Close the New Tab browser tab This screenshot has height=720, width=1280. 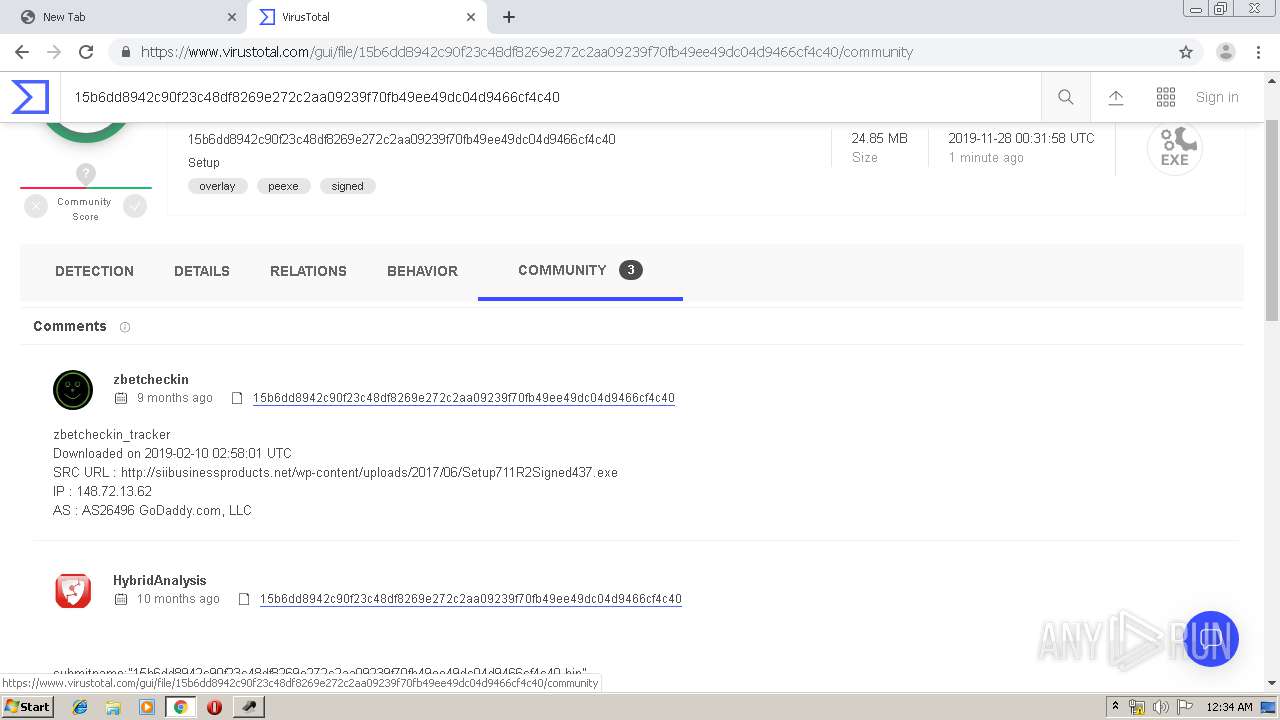pyautogui.click(x=232, y=17)
